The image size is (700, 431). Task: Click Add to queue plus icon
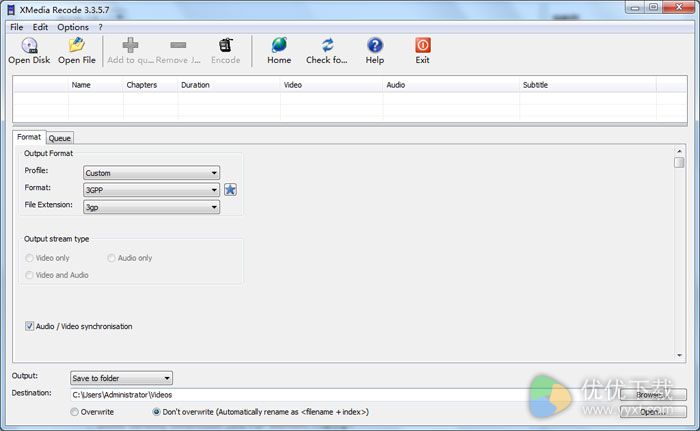pyautogui.click(x=130, y=45)
